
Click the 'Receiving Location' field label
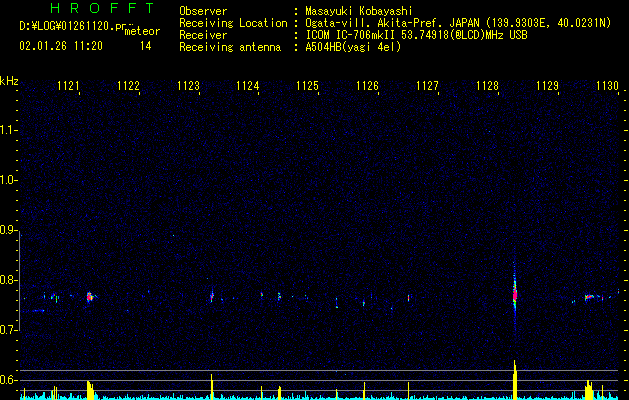tap(233, 23)
